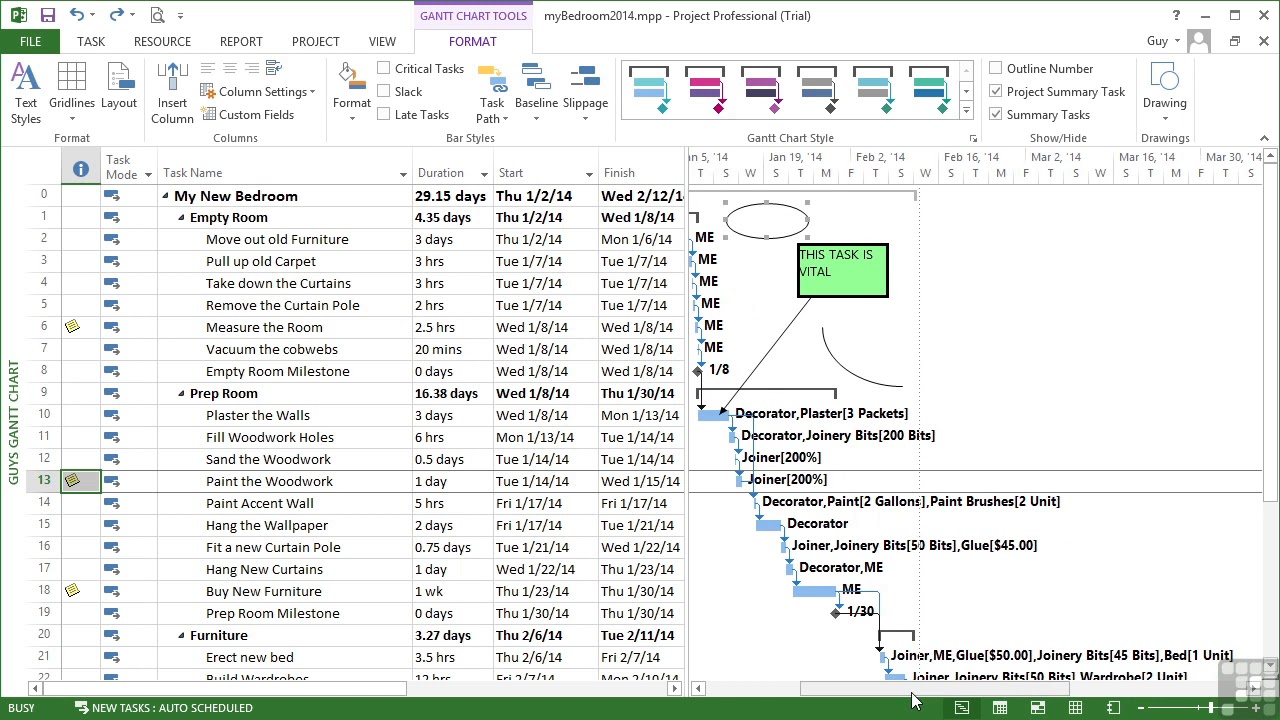1280x720 pixels.
Task: Enable the Slack checkbox
Action: click(384, 91)
